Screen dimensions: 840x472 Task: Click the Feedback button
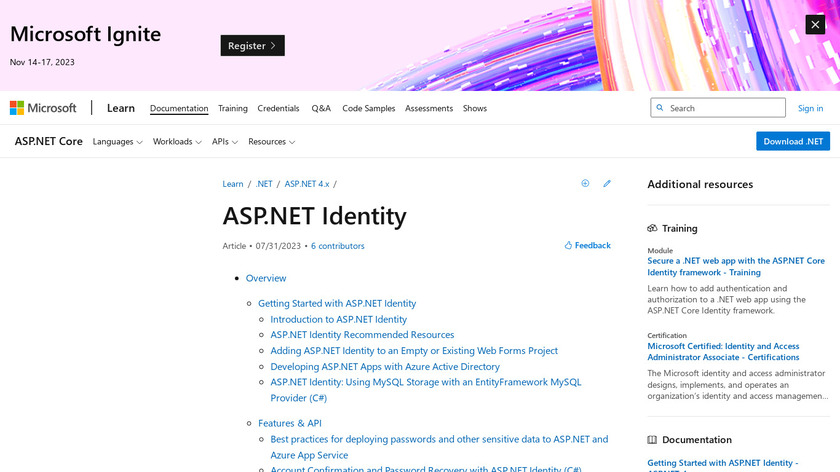tap(587, 245)
